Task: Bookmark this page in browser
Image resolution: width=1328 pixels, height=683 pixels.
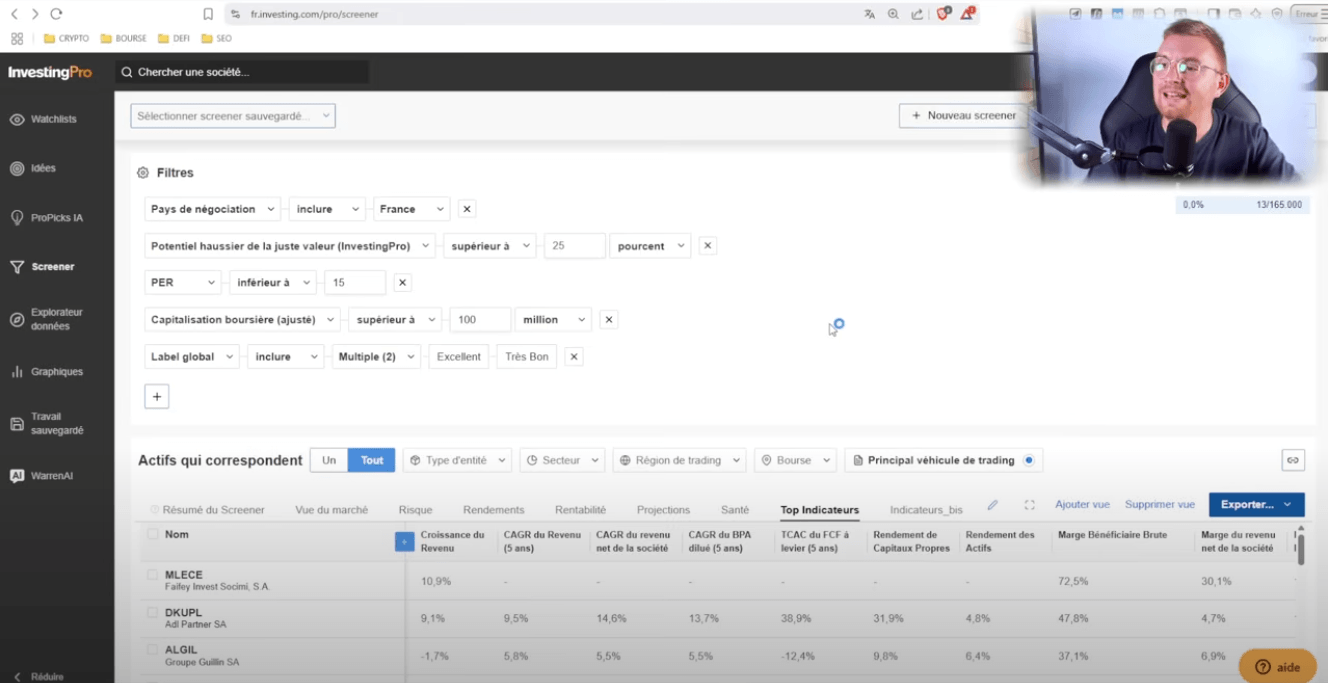Action: 208,14
